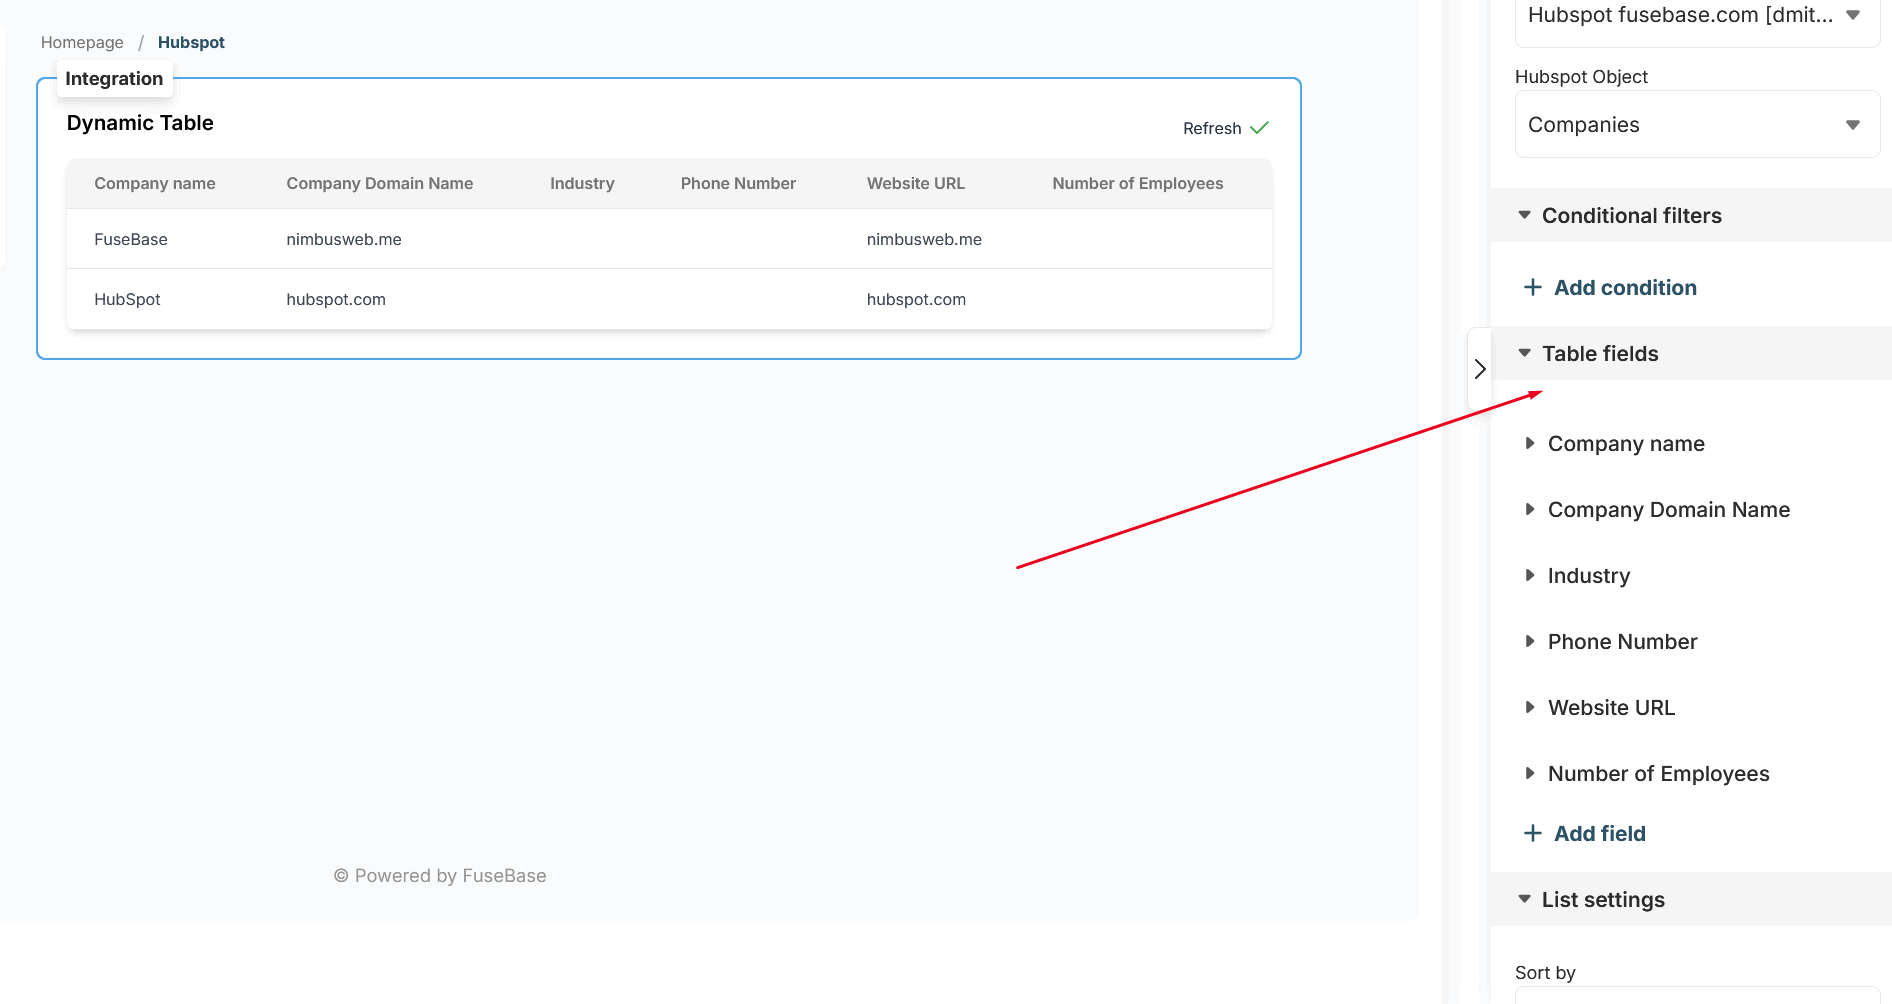Viewport: 1892px width, 1004px height.
Task: Click the Hubspot breadcrumb
Action: pos(191,42)
